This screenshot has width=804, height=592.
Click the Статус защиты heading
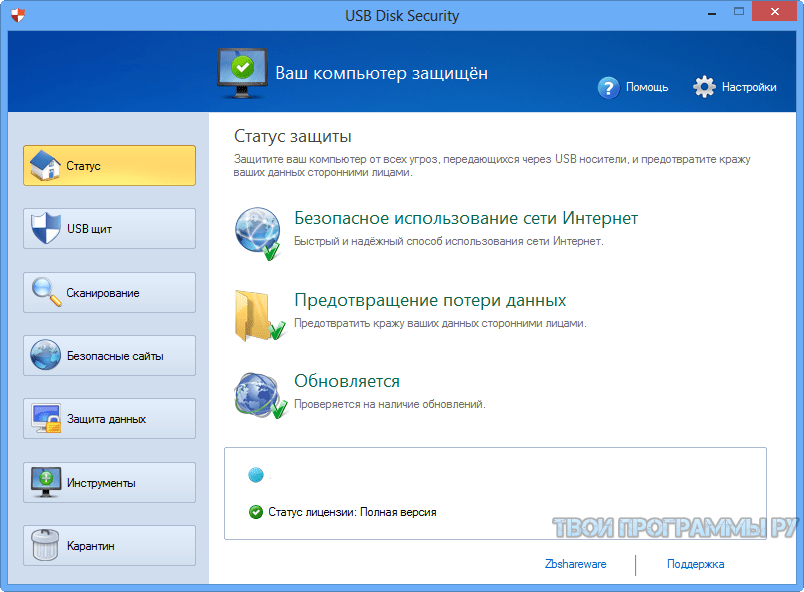point(293,136)
